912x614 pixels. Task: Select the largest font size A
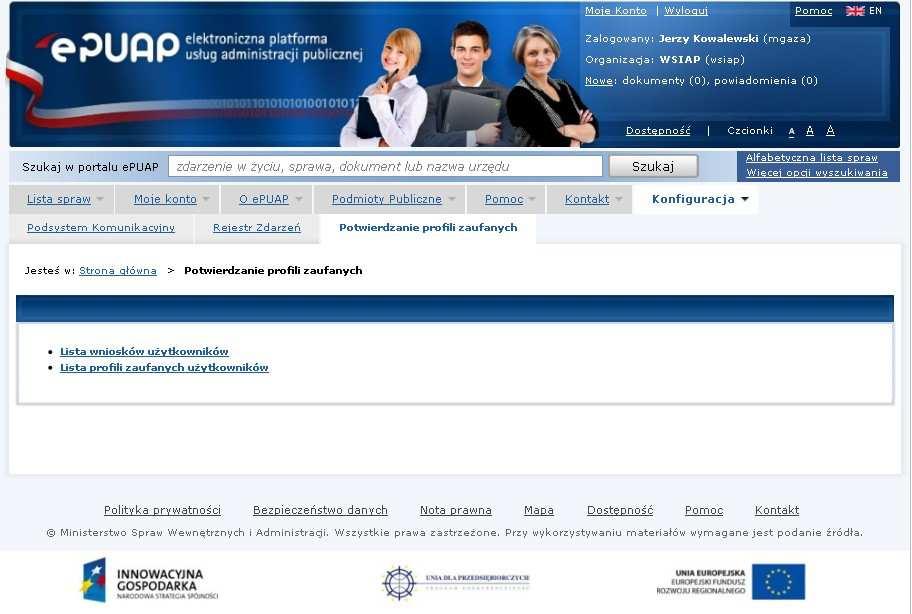[831, 130]
